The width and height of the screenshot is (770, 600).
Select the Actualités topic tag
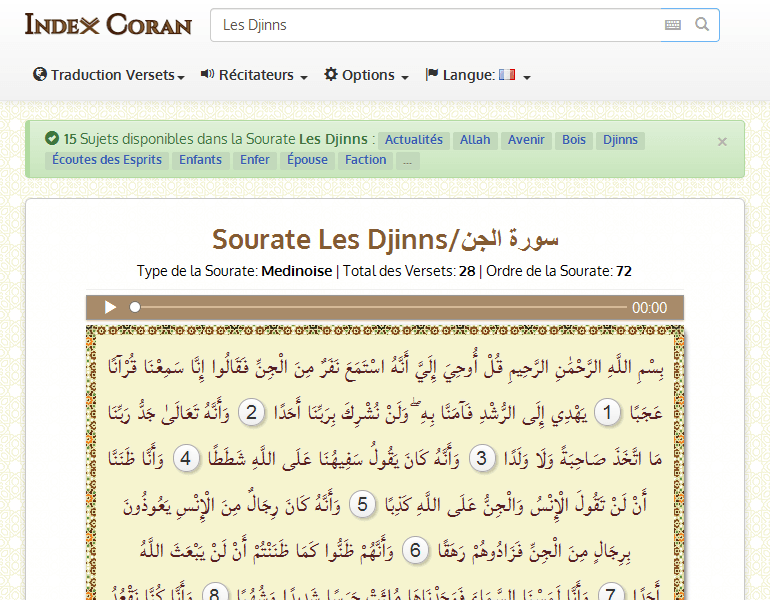(x=414, y=140)
